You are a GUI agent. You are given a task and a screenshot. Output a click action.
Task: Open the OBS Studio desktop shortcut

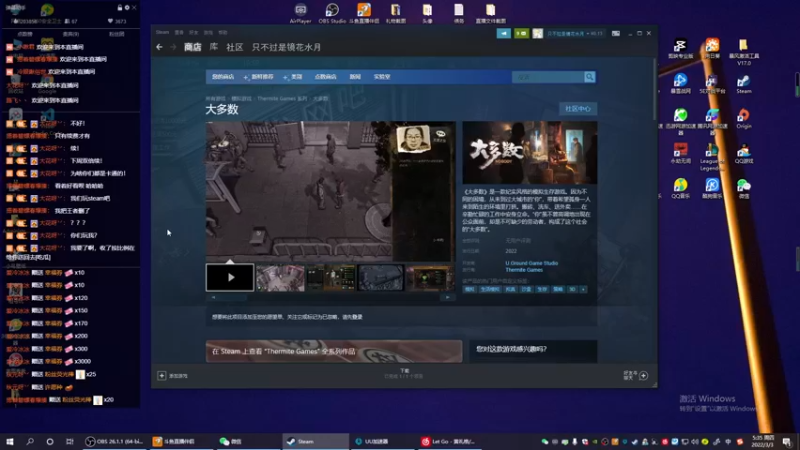332,13
